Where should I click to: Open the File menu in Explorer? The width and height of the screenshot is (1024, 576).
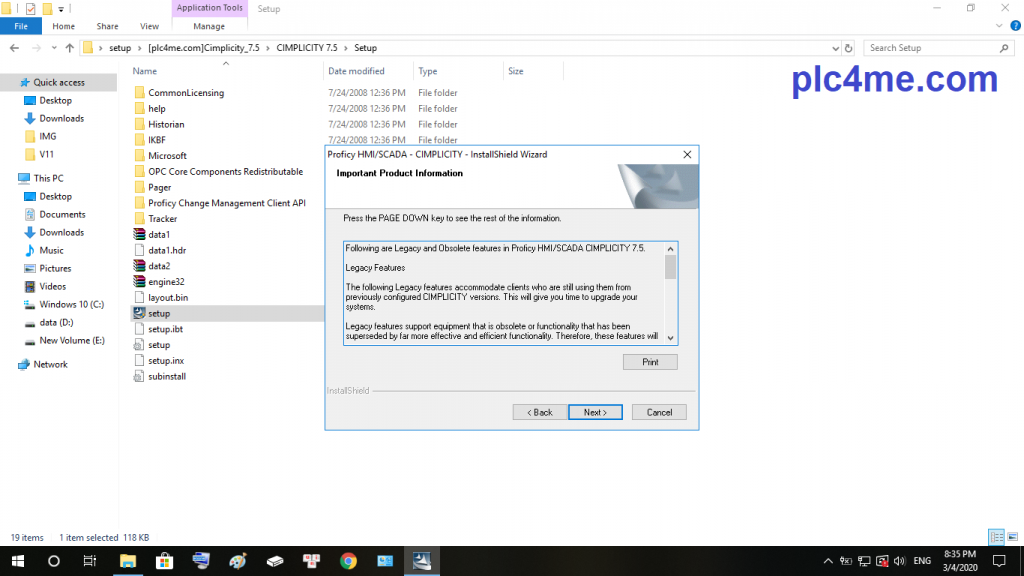20,26
